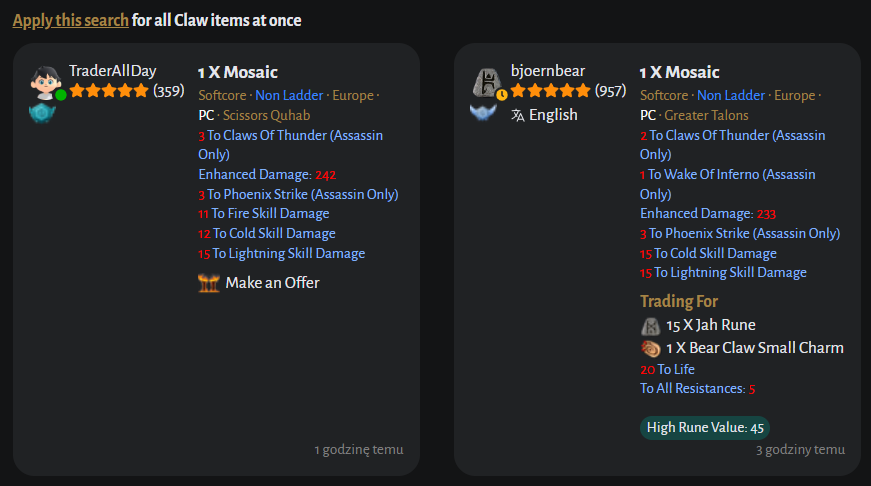Click the Apply this search link

tap(70, 20)
